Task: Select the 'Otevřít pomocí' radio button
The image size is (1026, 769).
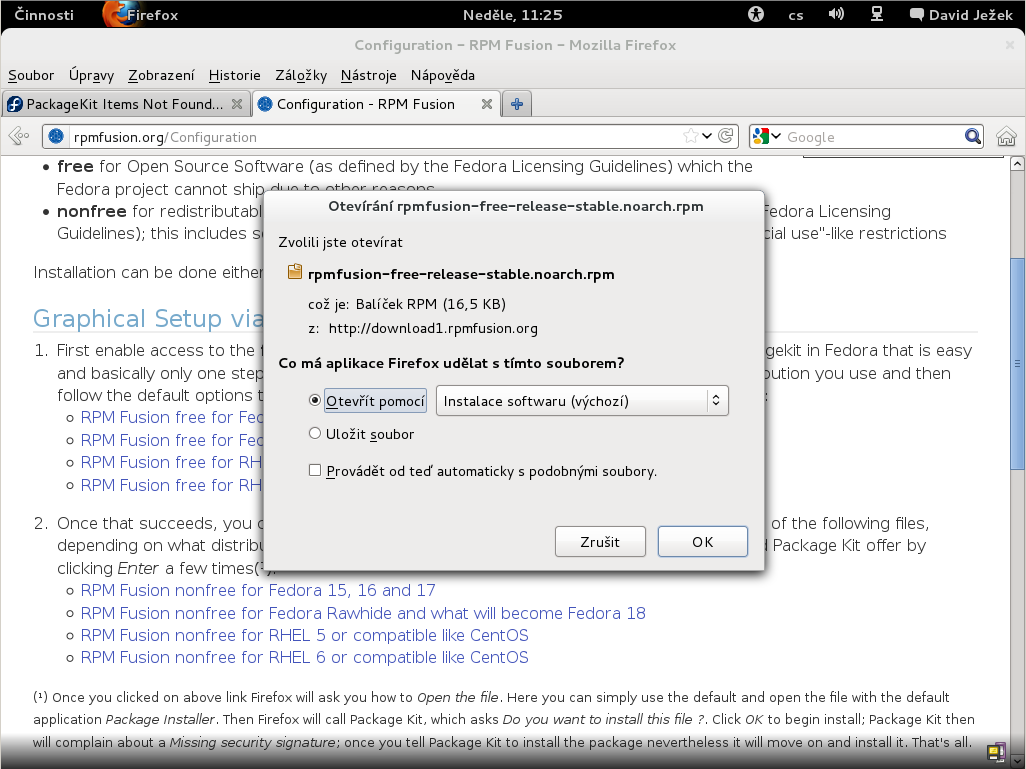Action: click(315, 400)
